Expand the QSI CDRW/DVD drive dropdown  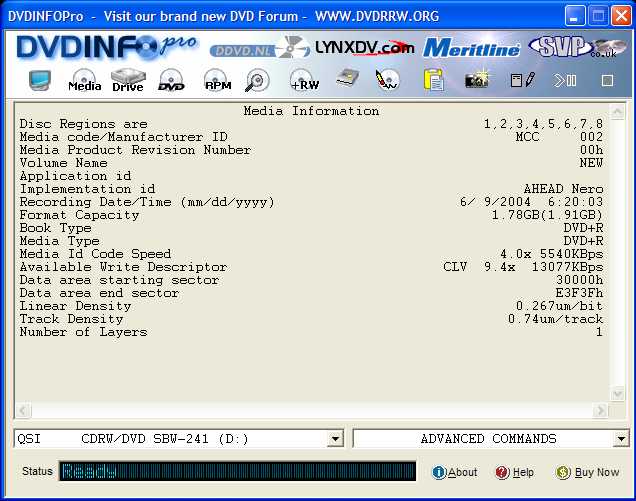click(x=335, y=439)
